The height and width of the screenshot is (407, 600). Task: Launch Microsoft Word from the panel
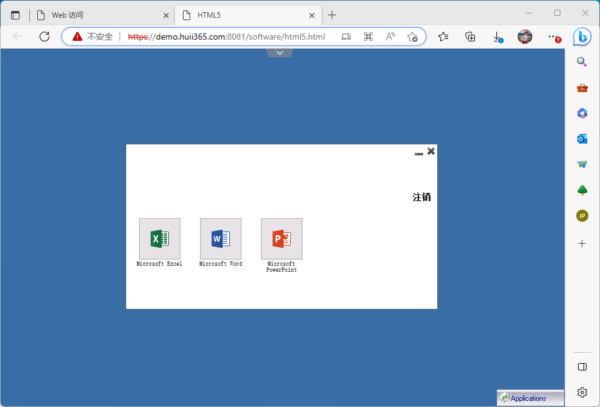[x=220, y=239]
